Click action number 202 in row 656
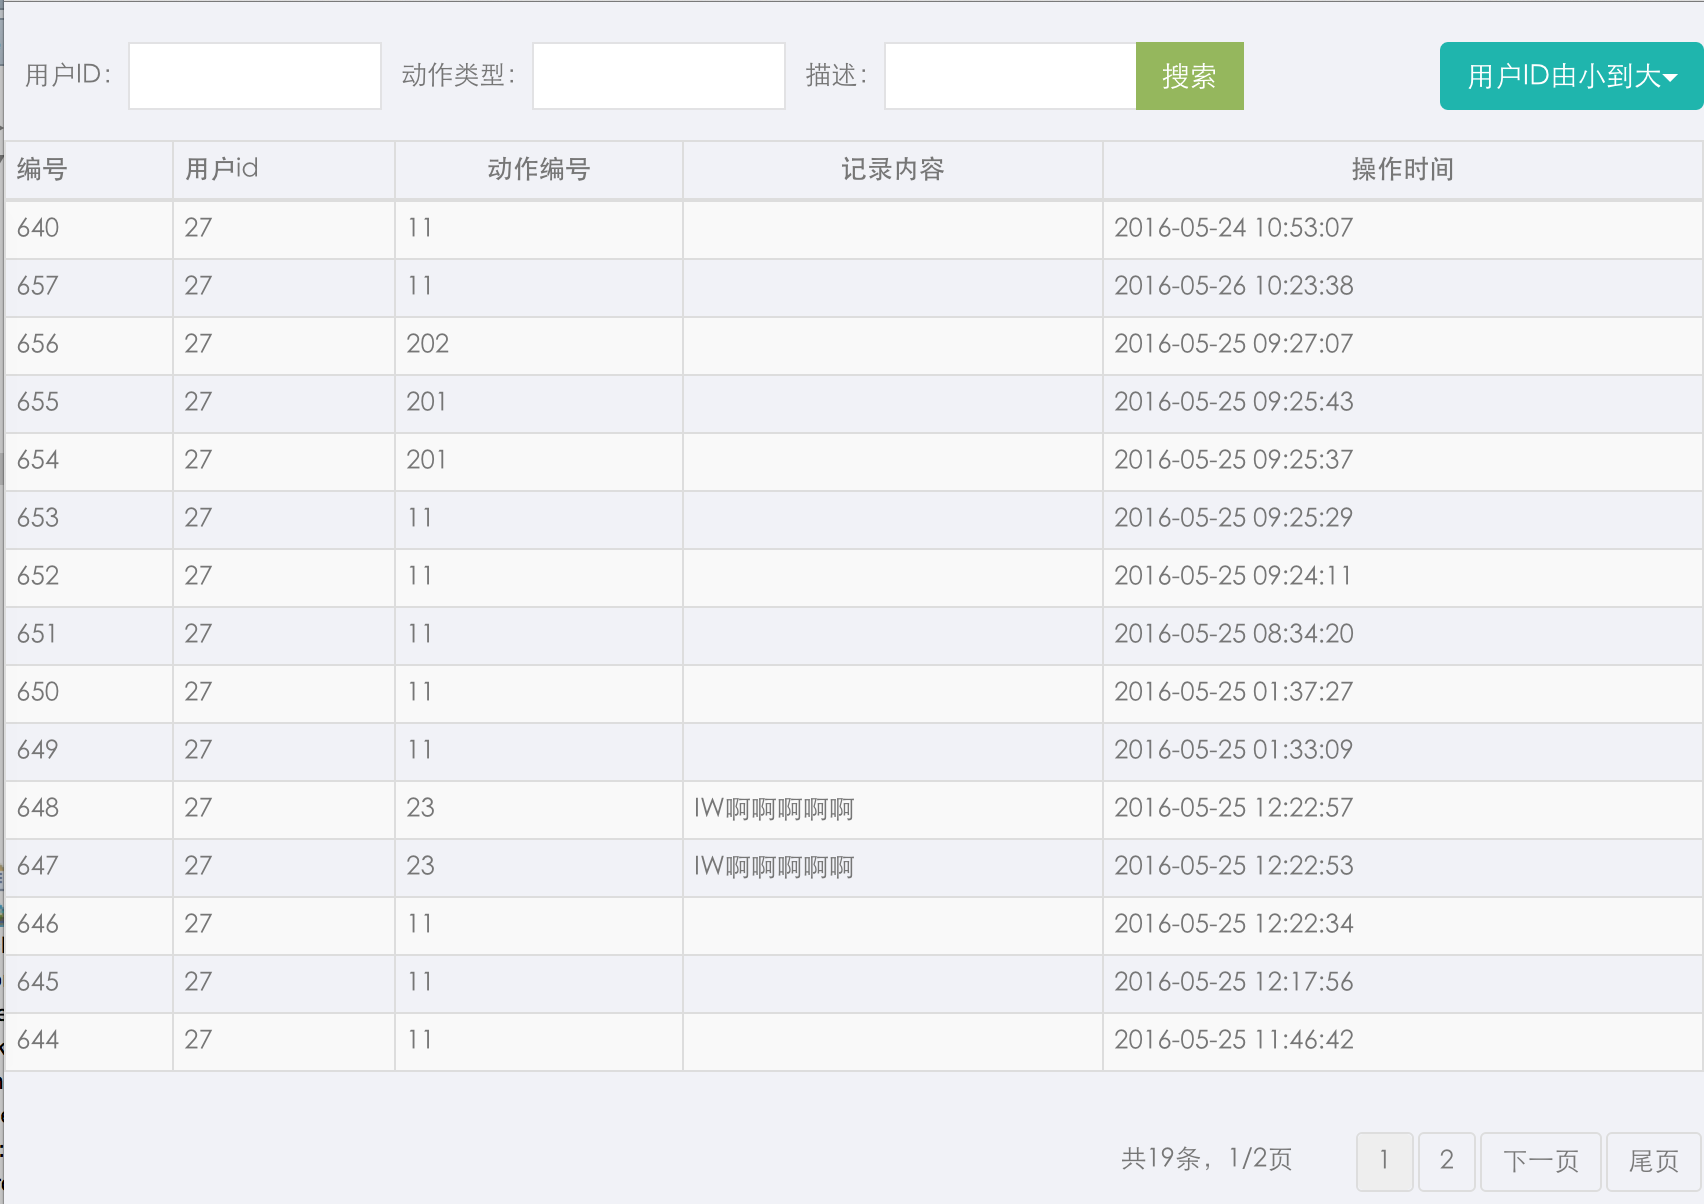 [x=428, y=344]
